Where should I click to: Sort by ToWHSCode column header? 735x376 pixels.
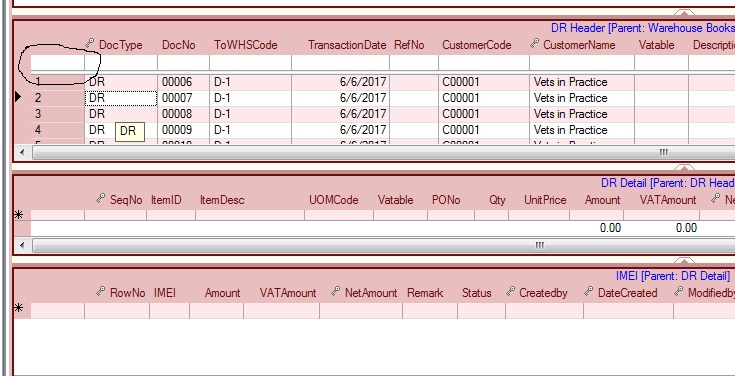pyautogui.click(x=246, y=45)
